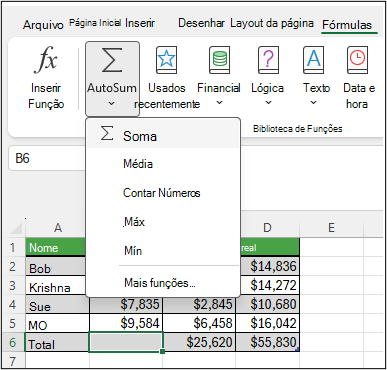The width and height of the screenshot is (387, 370).
Task: Expand the Financial dropdown chevron
Action: click(x=219, y=103)
